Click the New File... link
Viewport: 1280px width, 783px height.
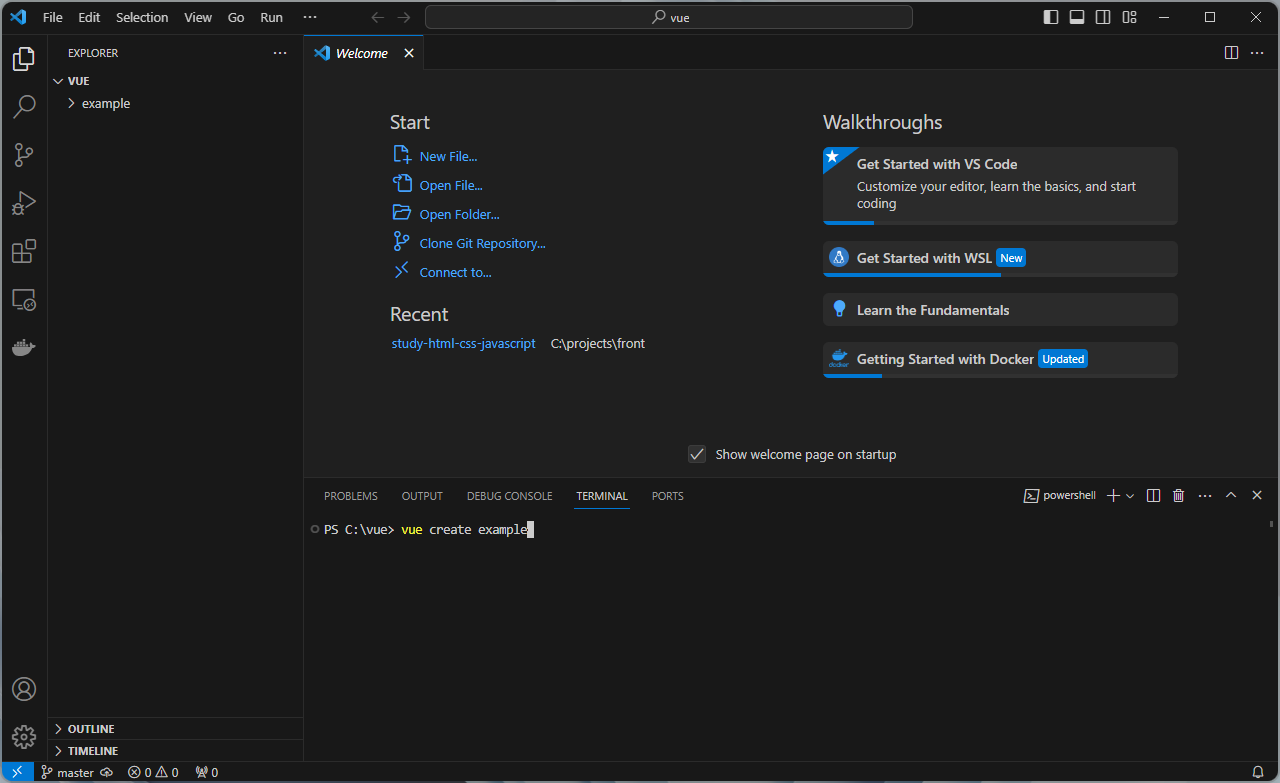pyautogui.click(x=448, y=156)
